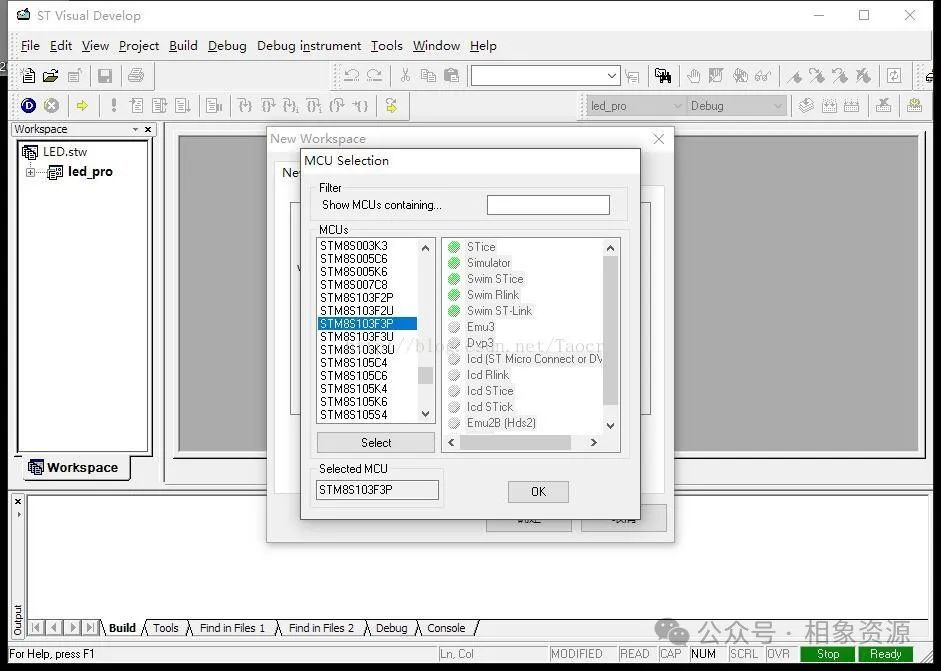Click the MCU list vertical scrollbar thumb
This screenshot has width=941, height=671.
(425, 375)
